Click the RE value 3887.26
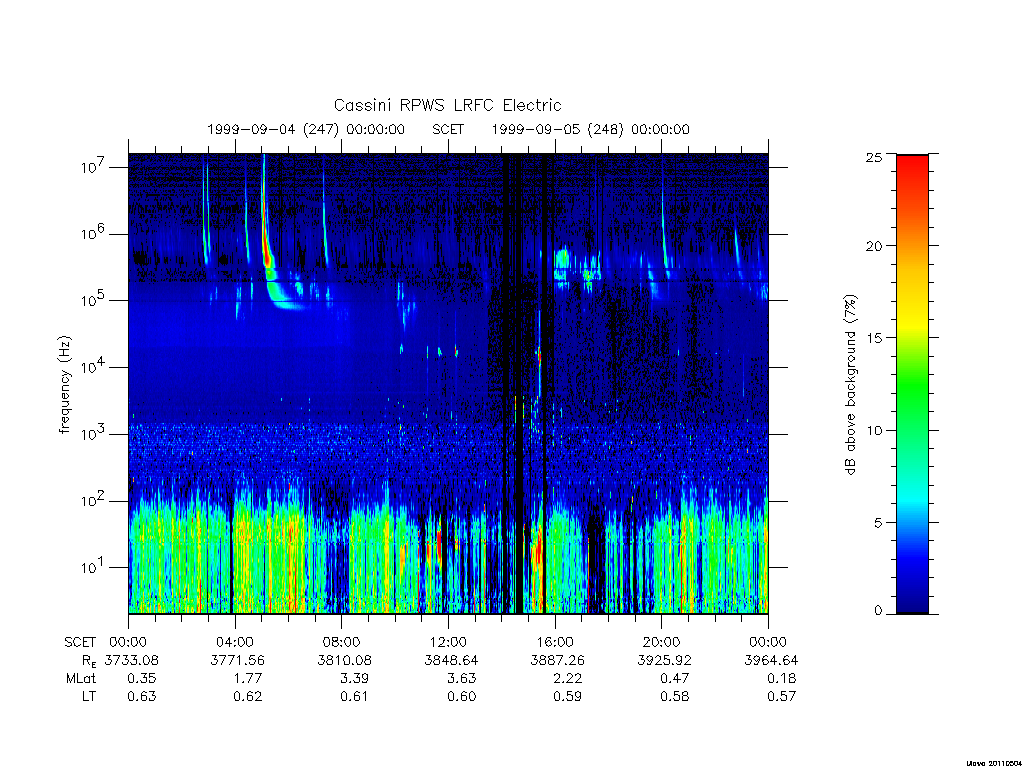The width and height of the screenshot is (1024, 768). click(x=558, y=660)
